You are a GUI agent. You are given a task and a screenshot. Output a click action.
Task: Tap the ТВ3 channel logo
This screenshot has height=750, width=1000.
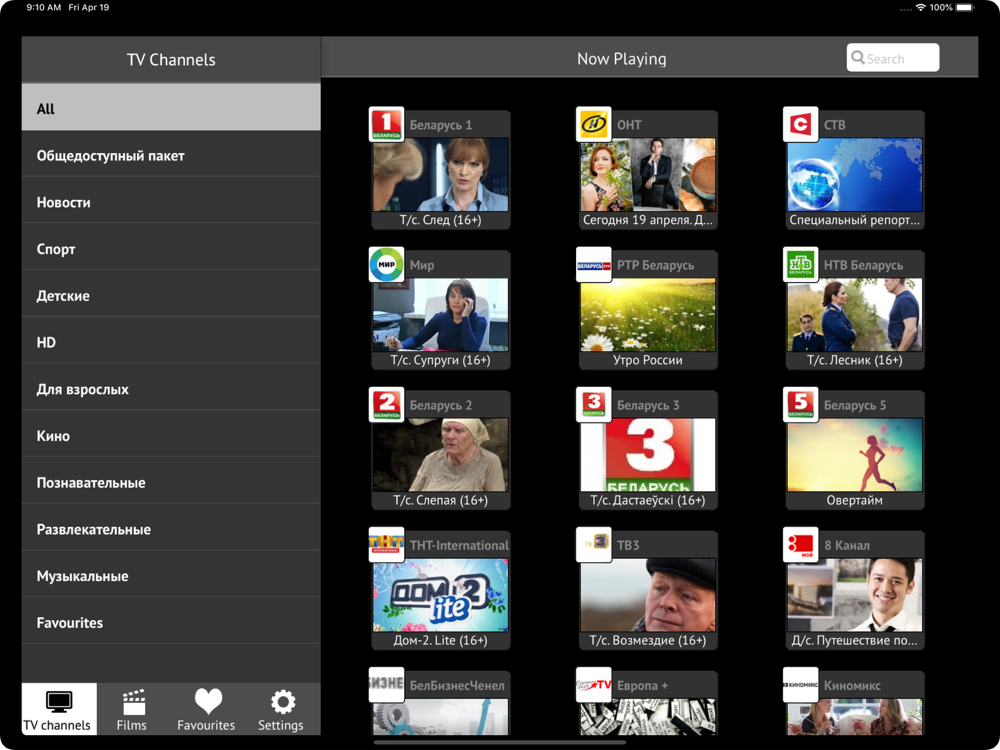point(594,545)
